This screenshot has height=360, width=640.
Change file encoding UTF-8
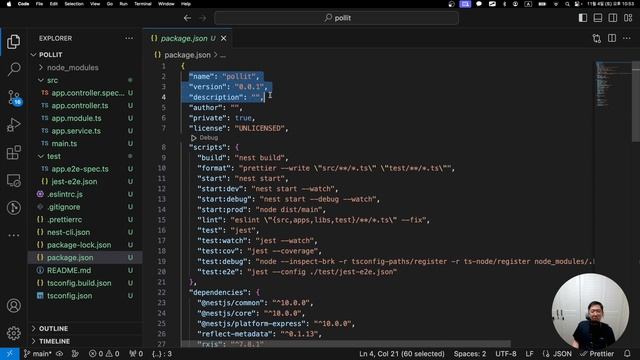(x=506, y=354)
